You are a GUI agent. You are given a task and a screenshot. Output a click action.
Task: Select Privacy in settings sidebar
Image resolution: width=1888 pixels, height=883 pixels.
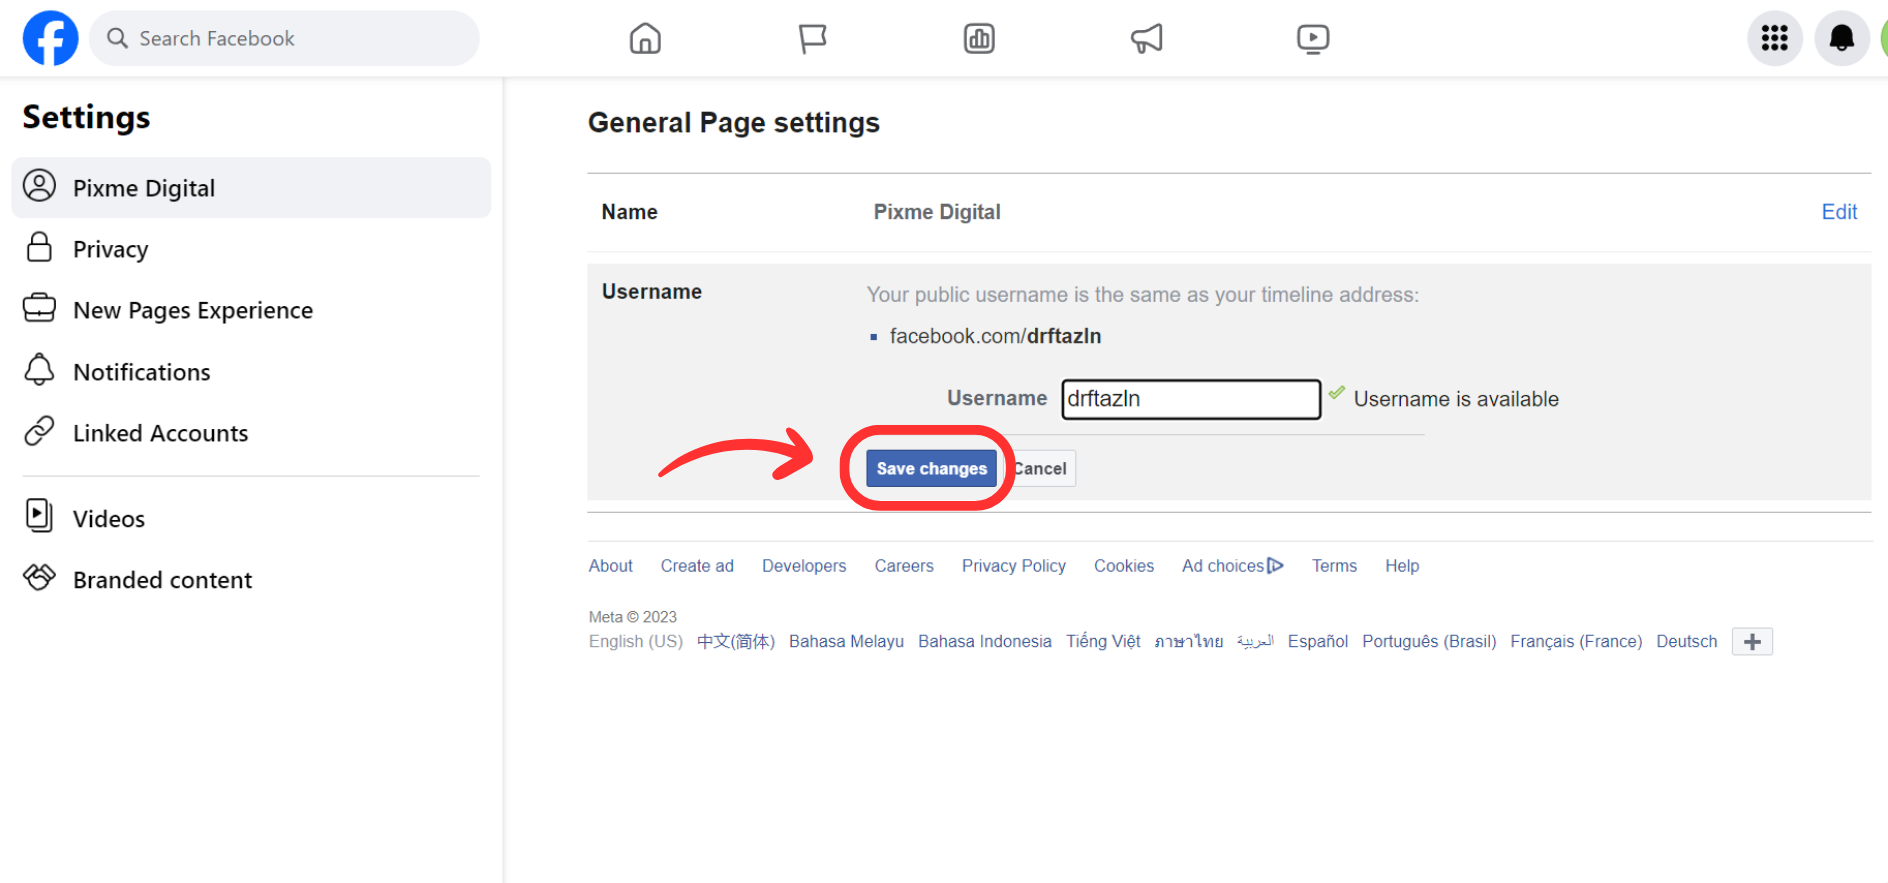pyautogui.click(x=110, y=249)
